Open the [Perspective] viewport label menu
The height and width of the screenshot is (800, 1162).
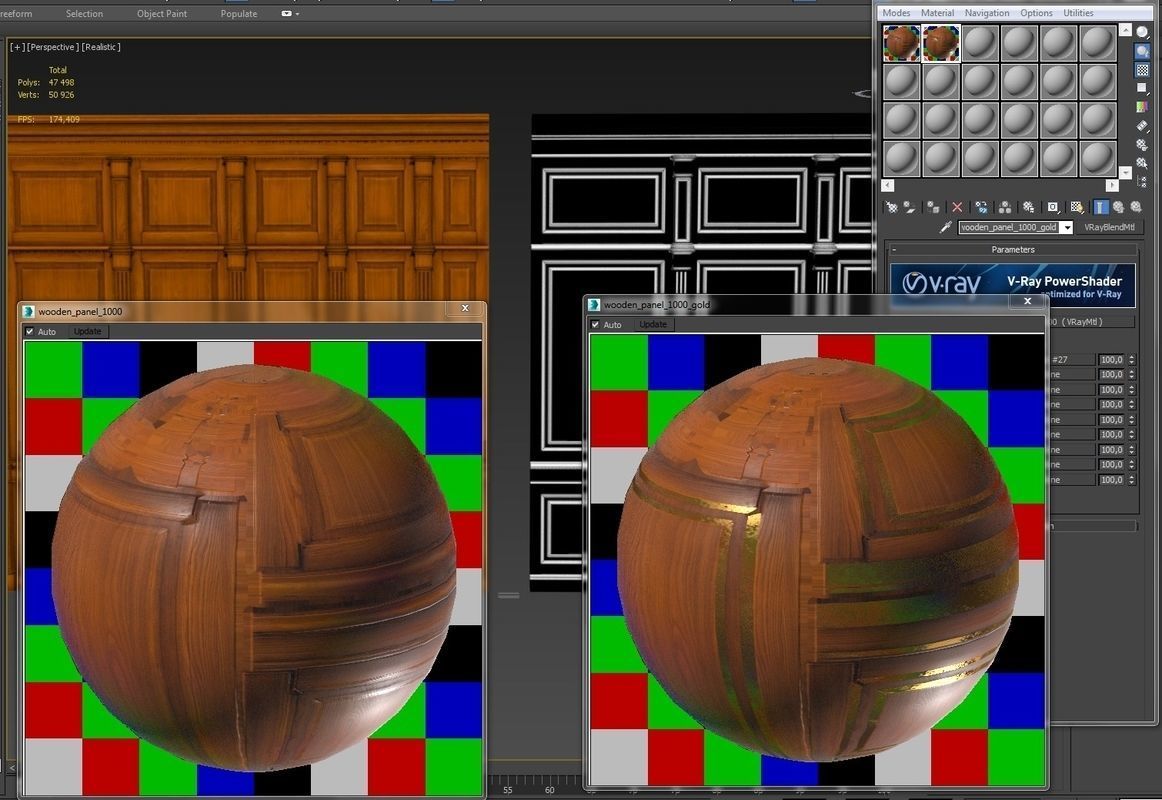pyautogui.click(x=52, y=47)
